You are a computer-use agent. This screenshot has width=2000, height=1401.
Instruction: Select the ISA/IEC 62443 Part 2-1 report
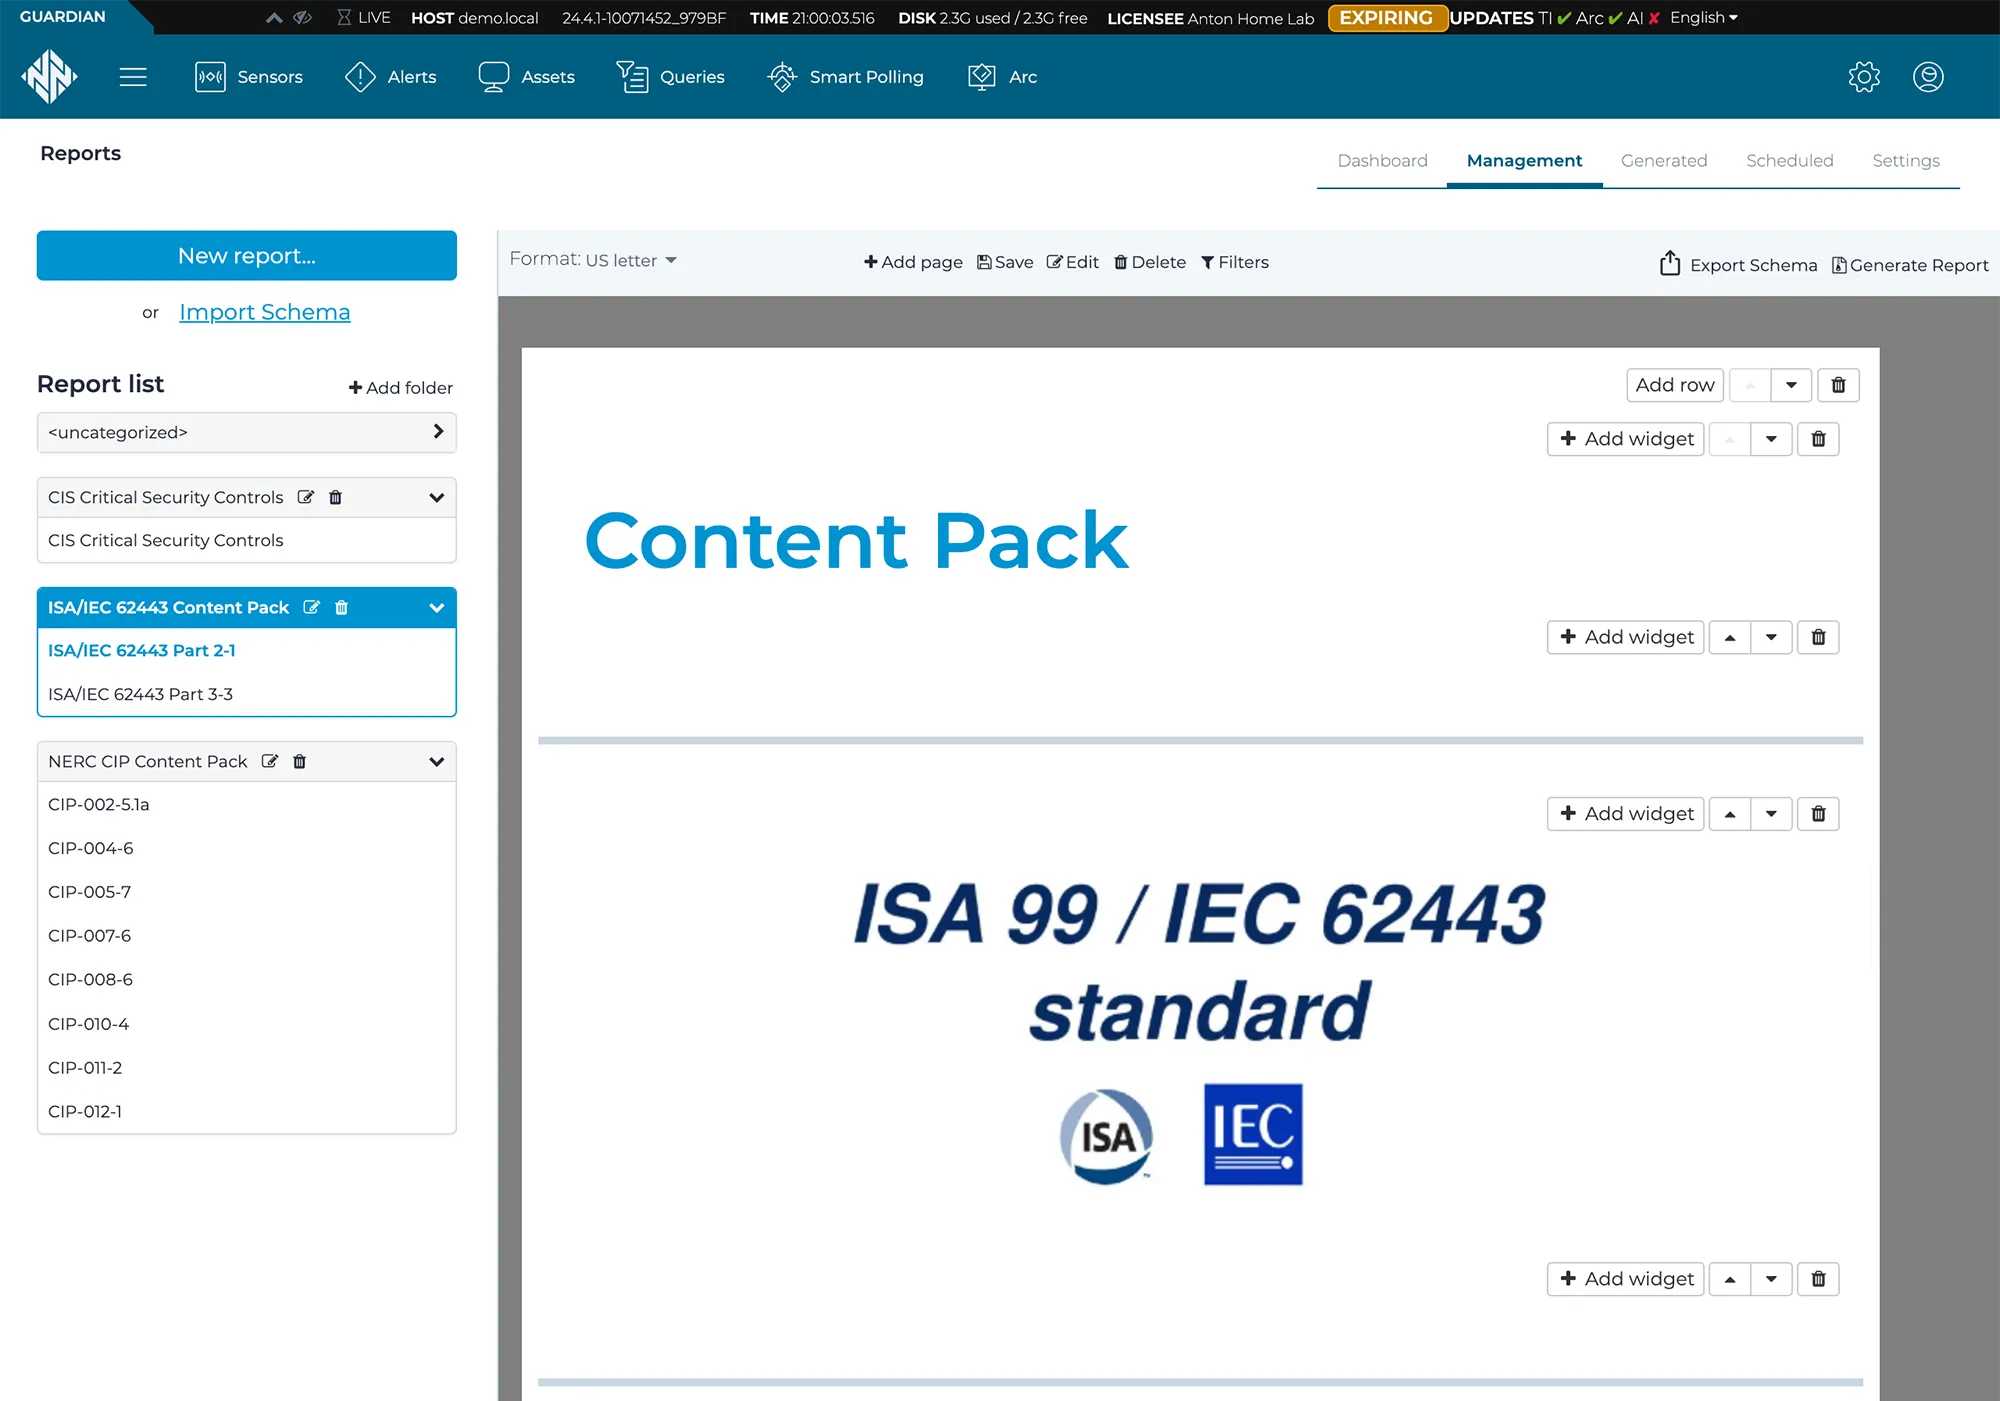pyautogui.click(x=246, y=650)
